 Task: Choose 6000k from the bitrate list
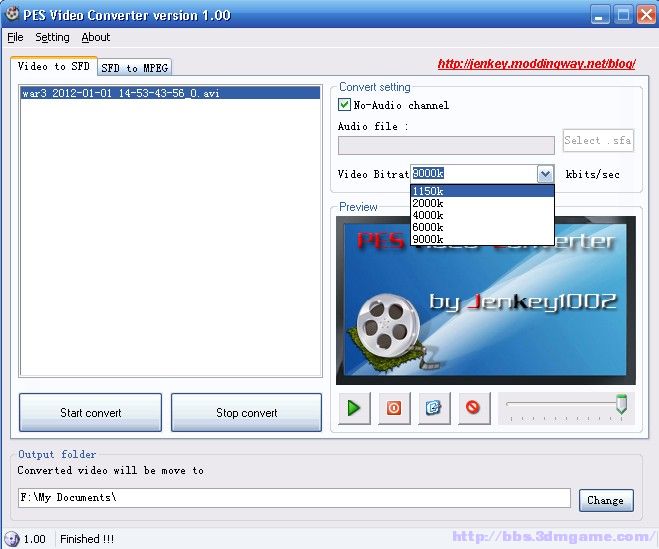[x=482, y=227]
